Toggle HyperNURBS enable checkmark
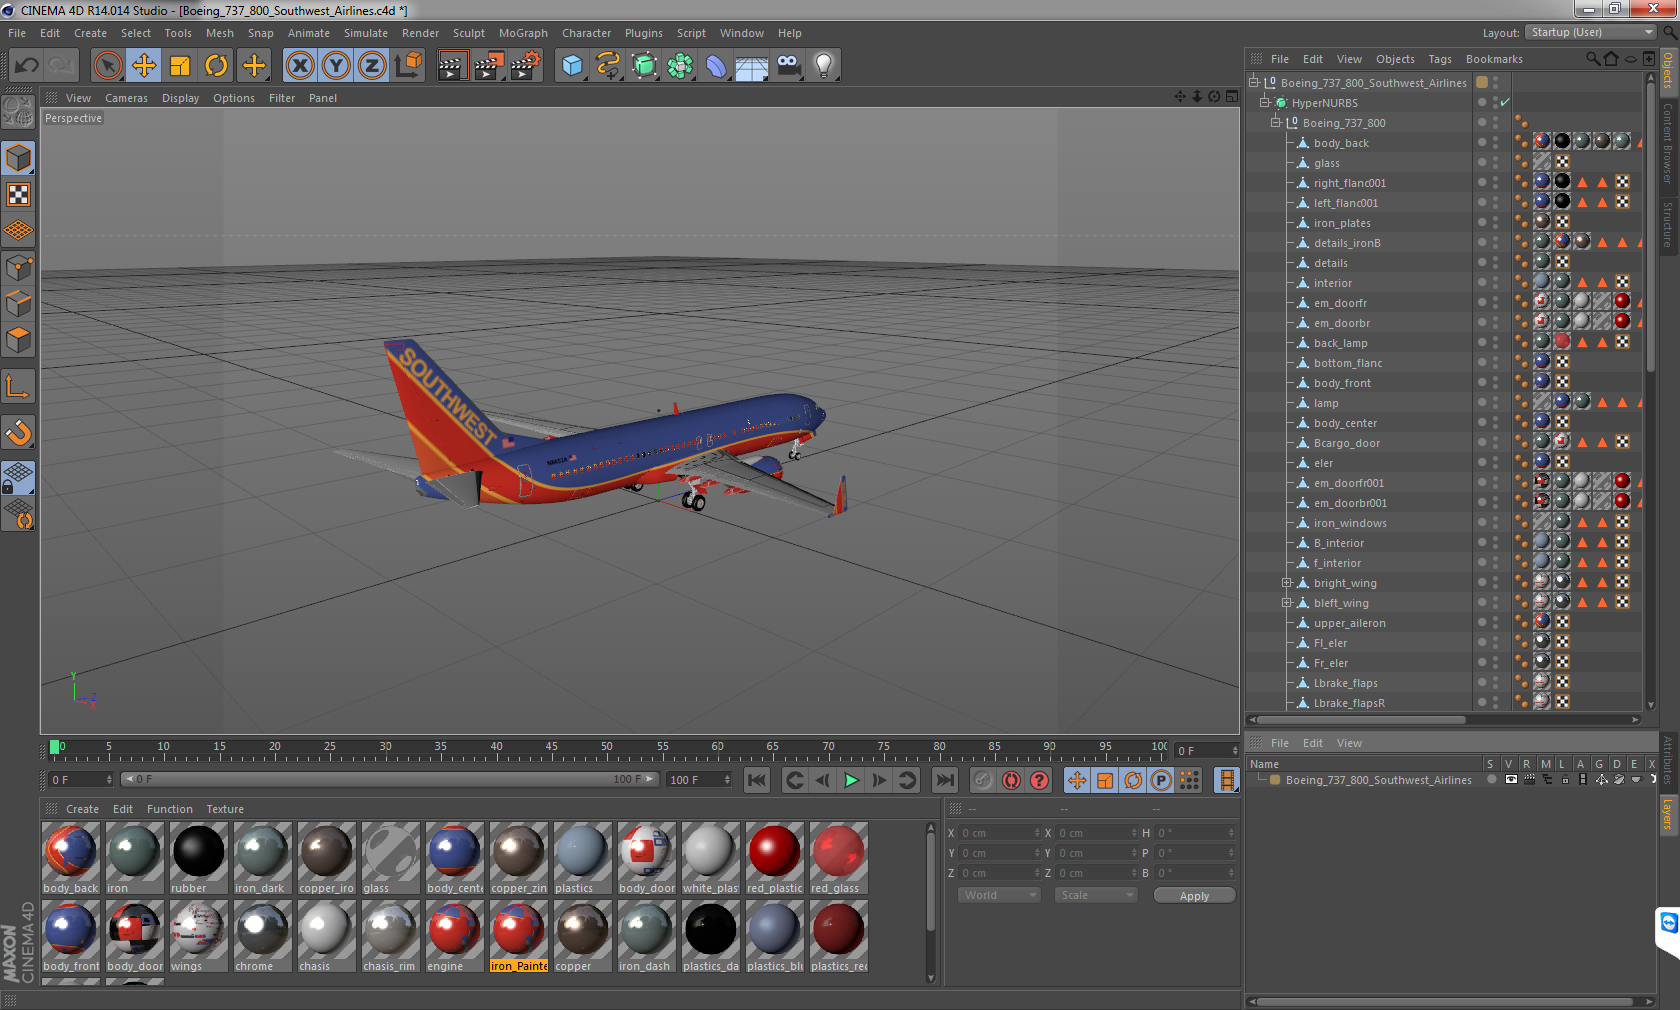This screenshot has height=1010, width=1680. [x=1504, y=102]
